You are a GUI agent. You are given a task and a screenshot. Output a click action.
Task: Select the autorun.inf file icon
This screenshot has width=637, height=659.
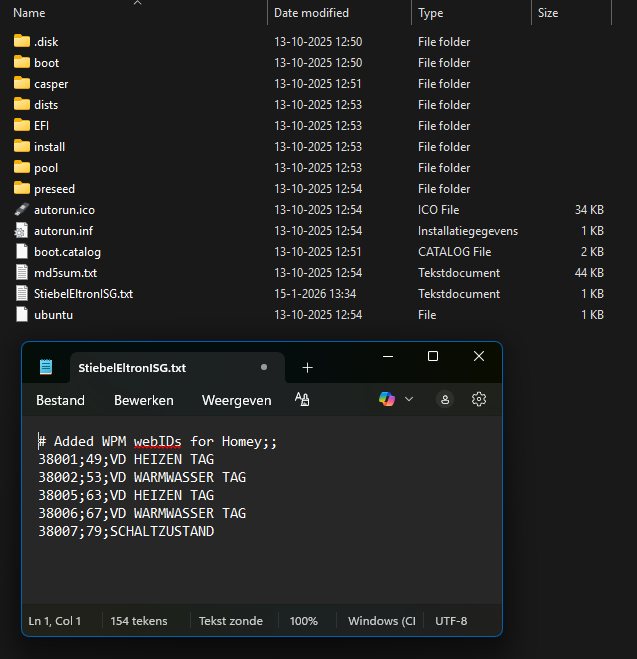tap(23, 231)
